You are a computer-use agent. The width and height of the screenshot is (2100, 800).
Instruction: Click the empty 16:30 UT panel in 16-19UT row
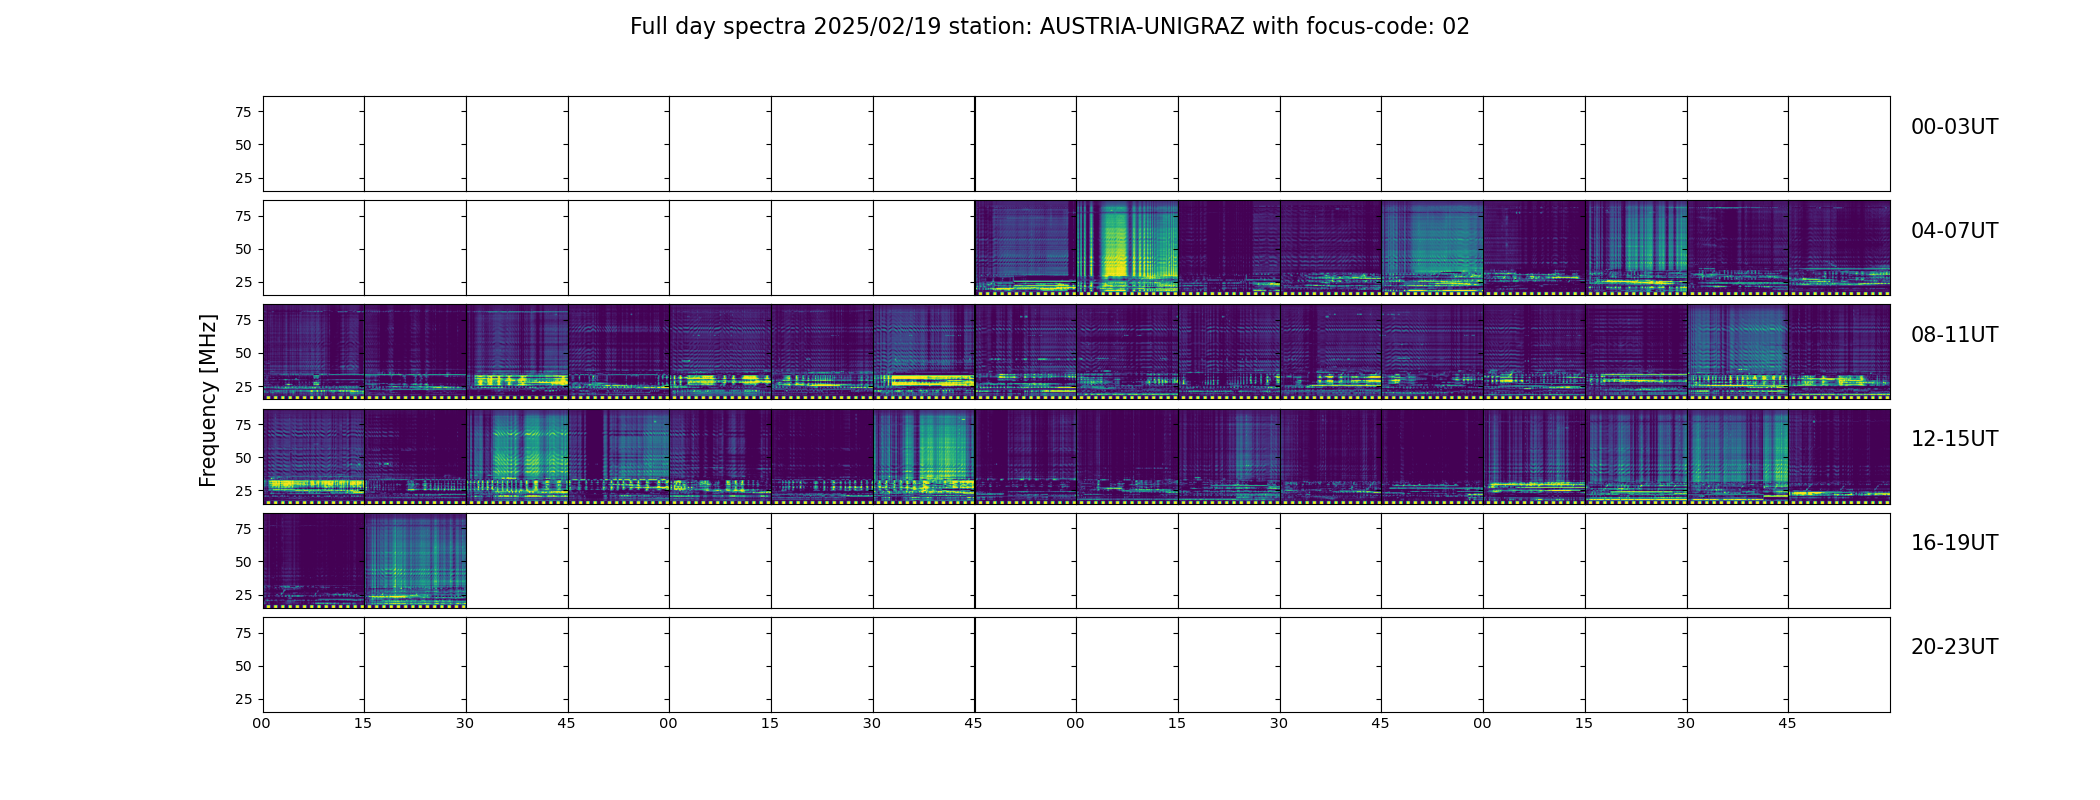[x=517, y=560]
